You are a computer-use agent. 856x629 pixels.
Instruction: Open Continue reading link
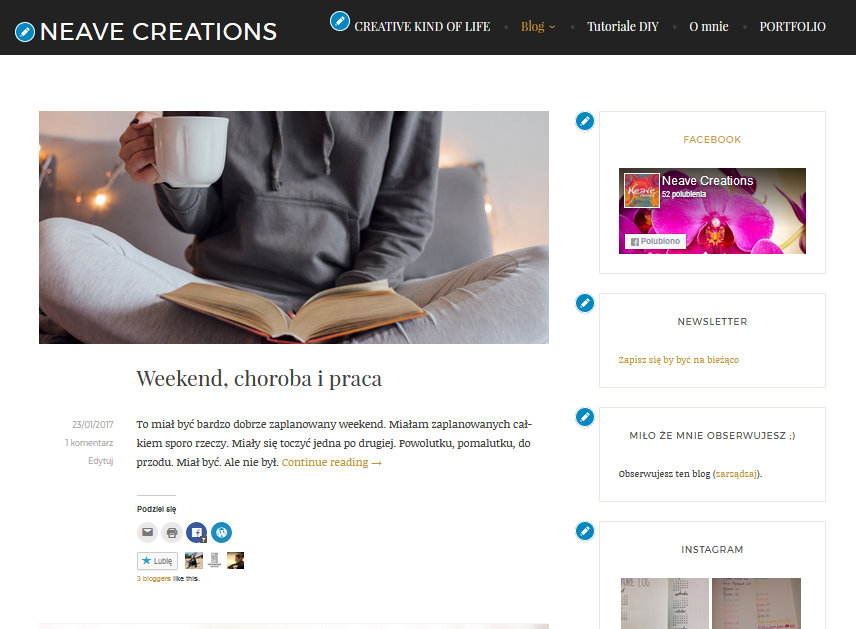pyautogui.click(x=331, y=462)
